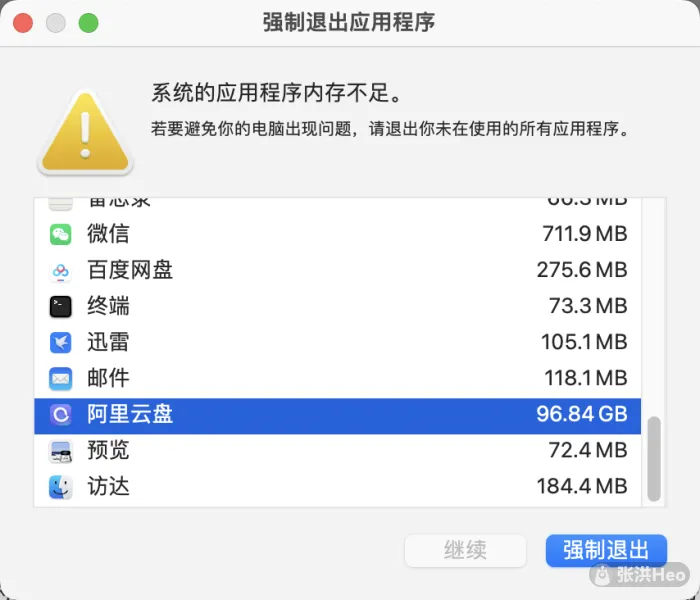
Task: Click the app list vertical scrollbar thumb
Action: pyautogui.click(x=654, y=459)
